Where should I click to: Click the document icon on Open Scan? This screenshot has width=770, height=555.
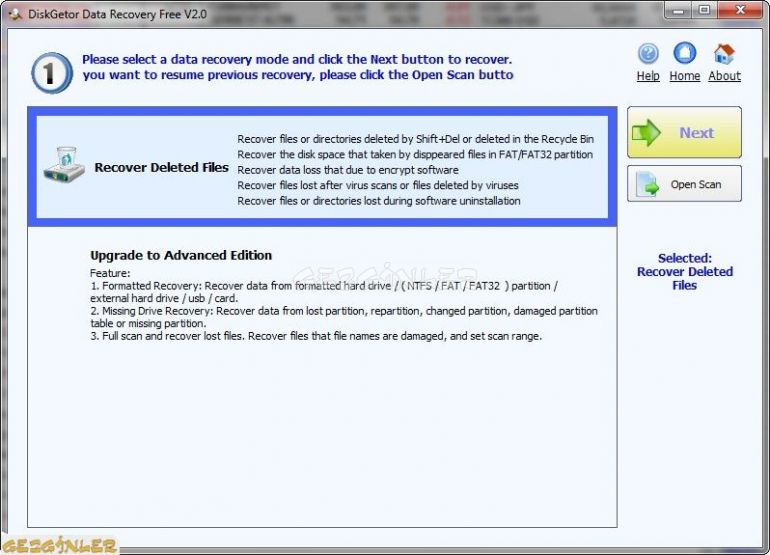pos(647,184)
